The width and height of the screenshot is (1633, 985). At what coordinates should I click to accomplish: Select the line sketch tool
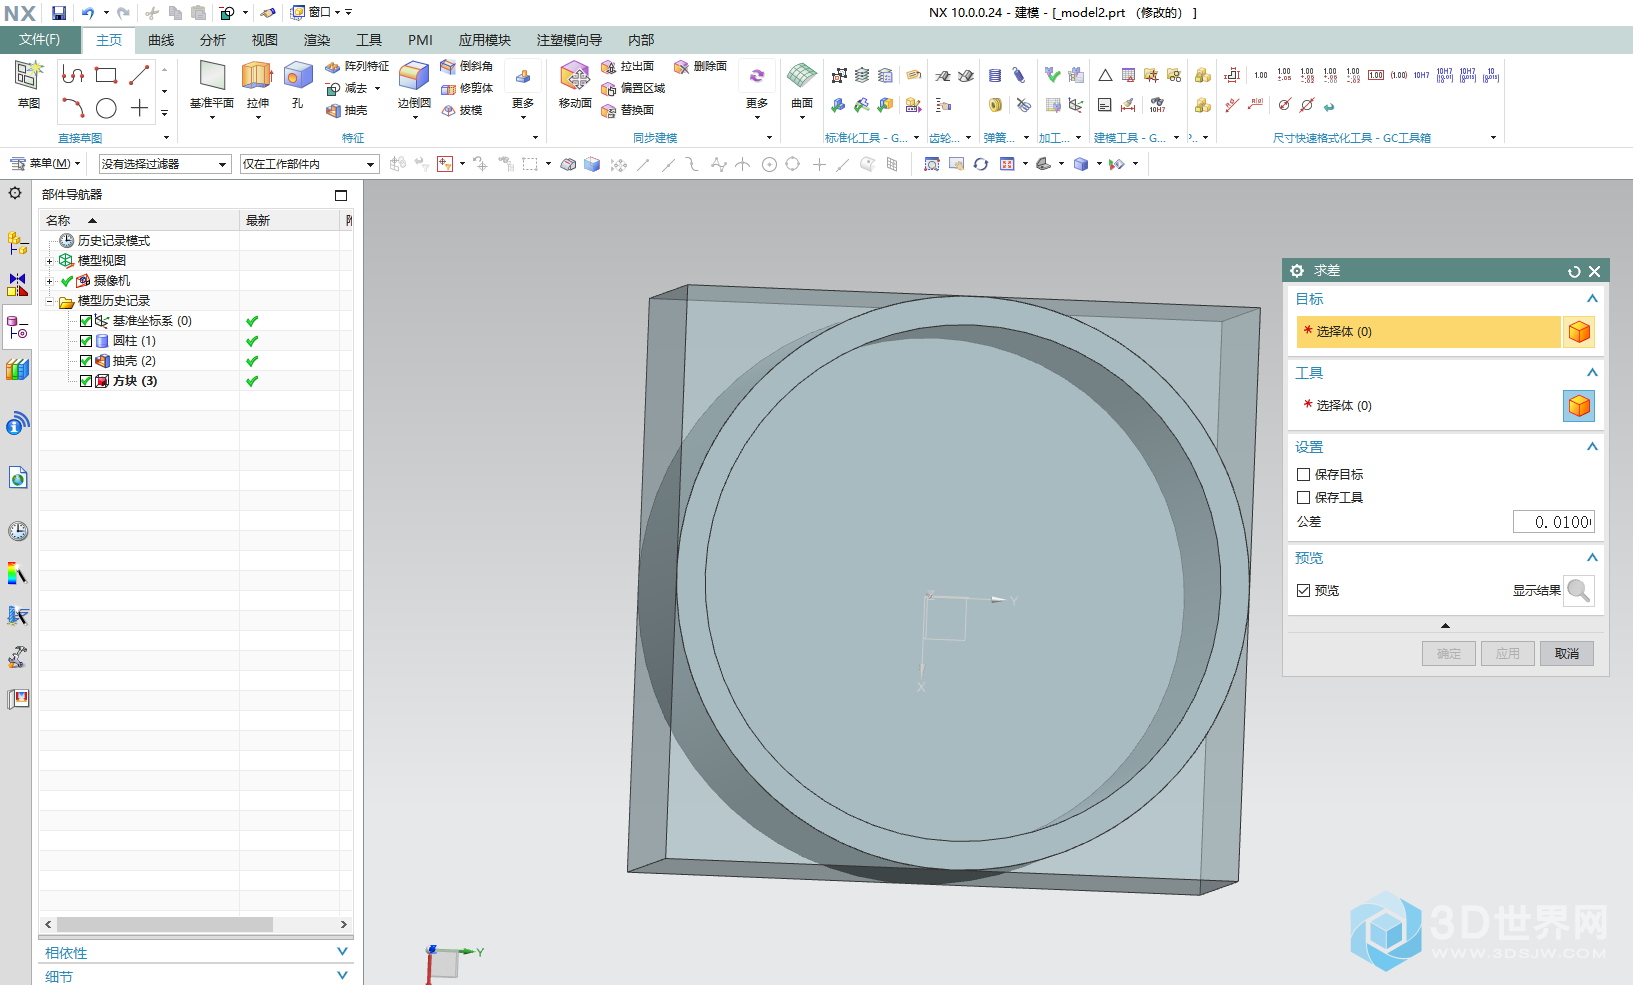click(x=139, y=75)
